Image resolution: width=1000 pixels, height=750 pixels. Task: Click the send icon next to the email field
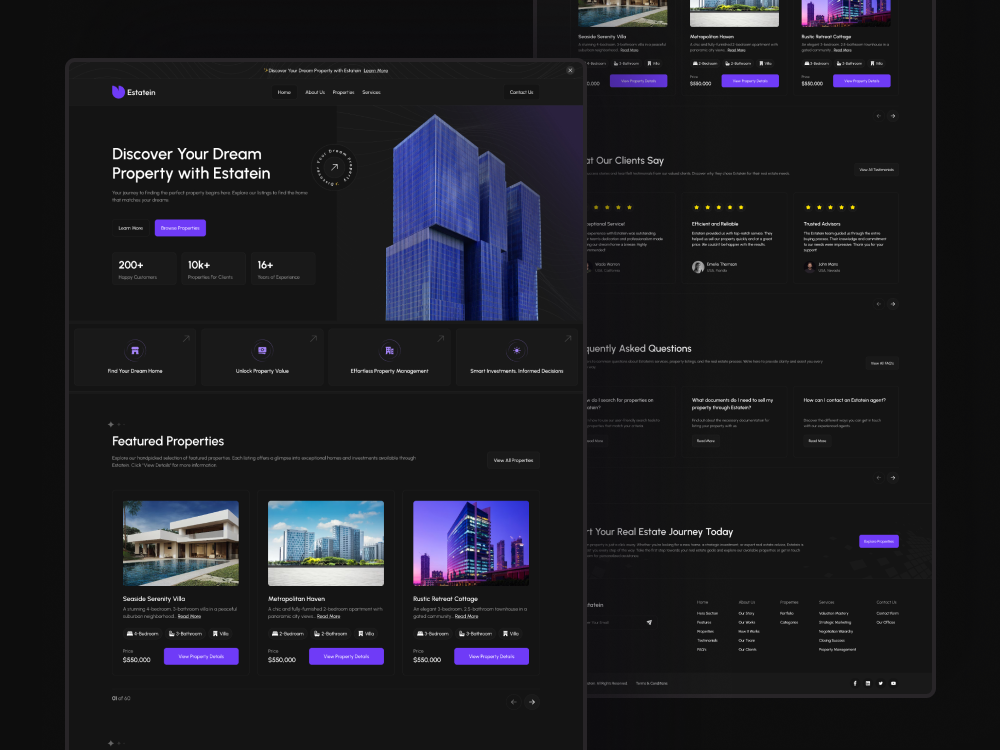(x=649, y=621)
